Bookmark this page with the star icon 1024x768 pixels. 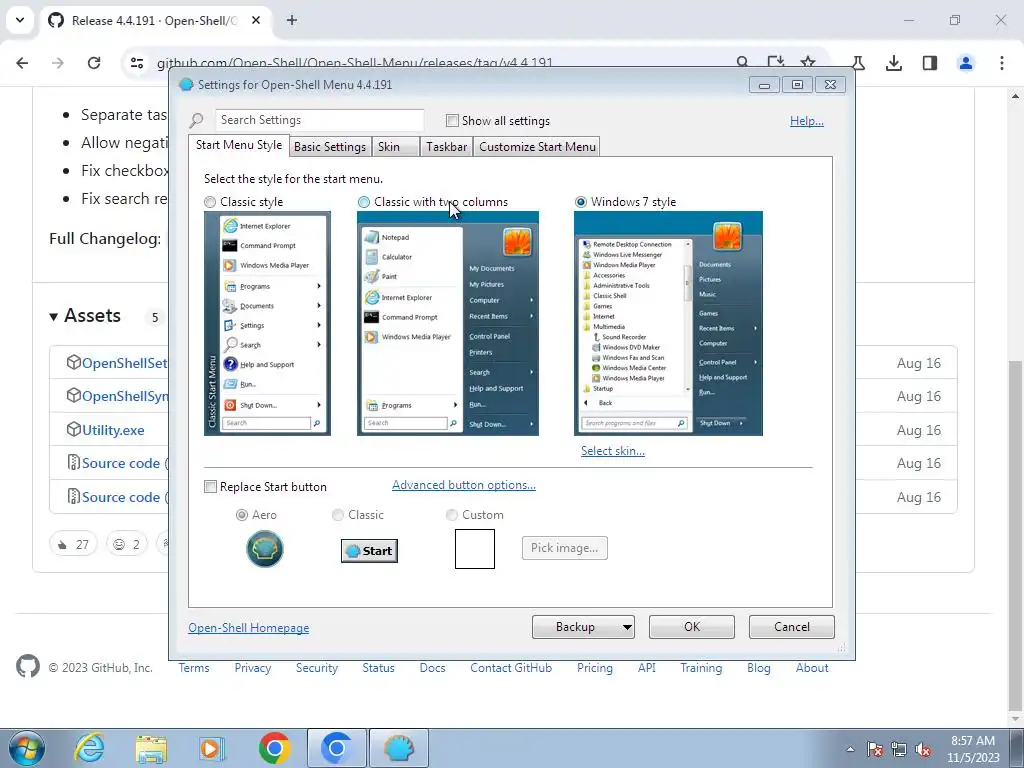click(x=808, y=62)
